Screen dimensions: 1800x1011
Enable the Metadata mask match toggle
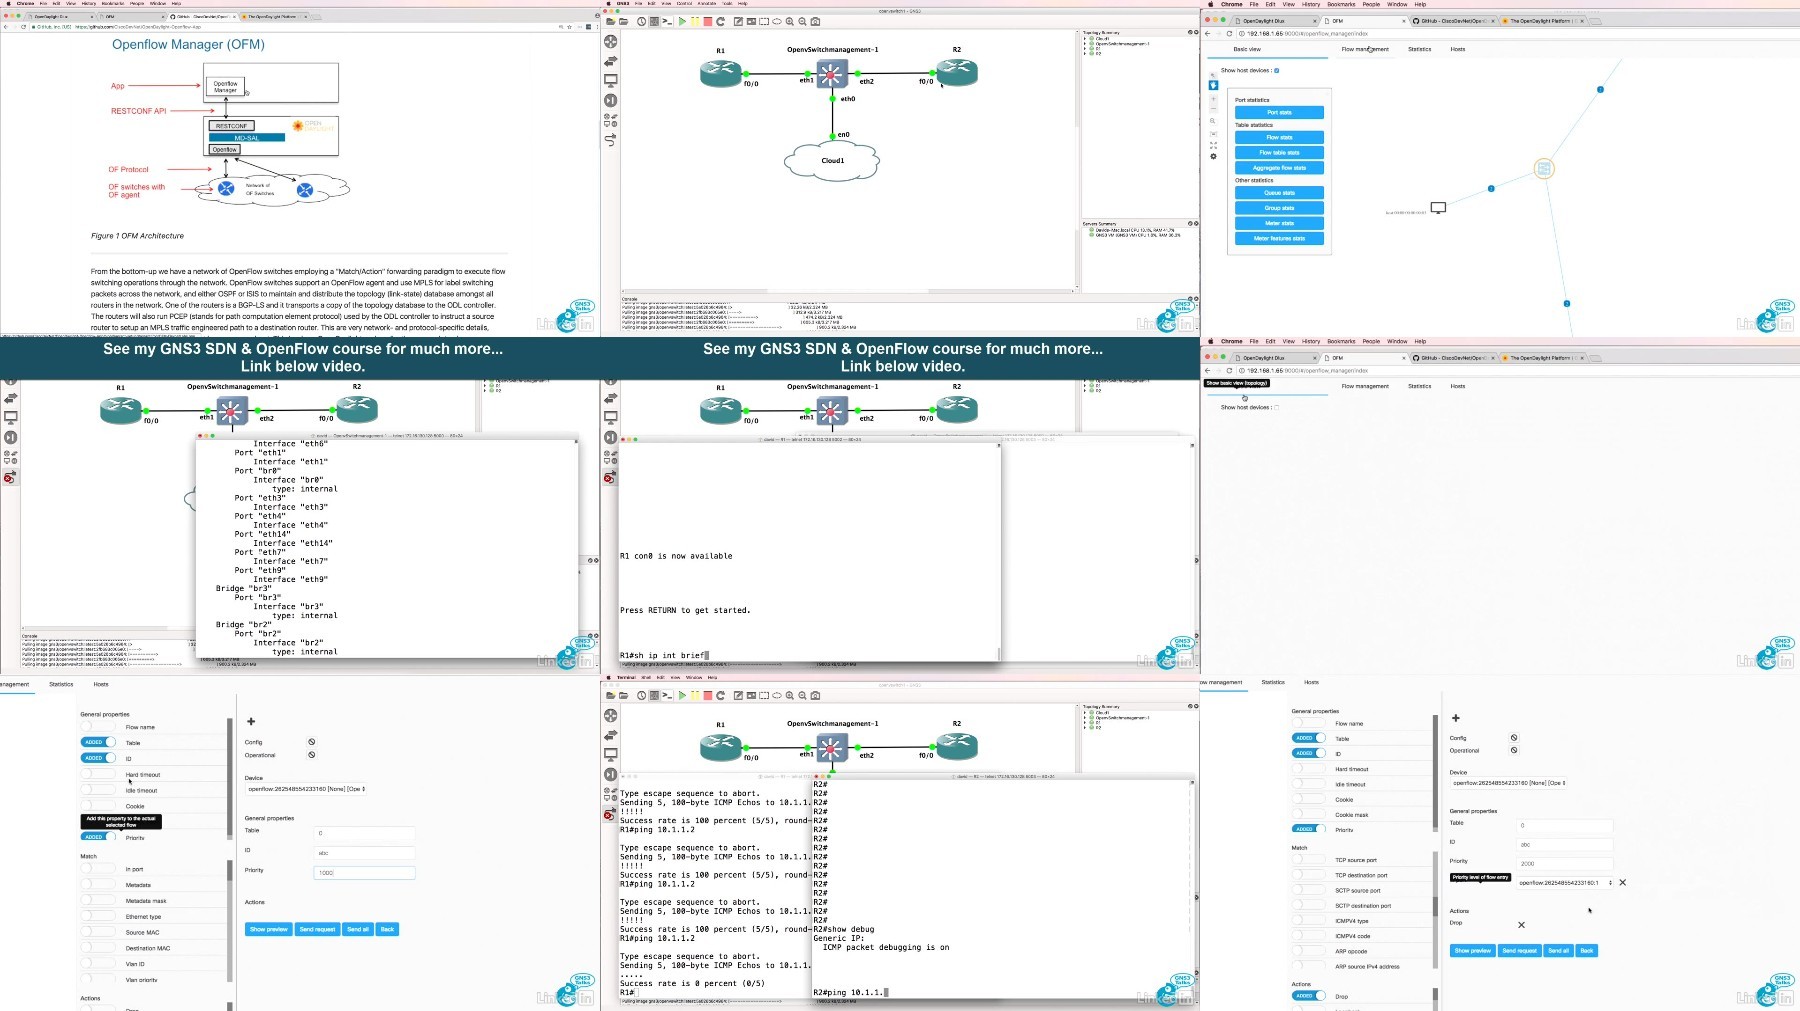click(x=98, y=900)
